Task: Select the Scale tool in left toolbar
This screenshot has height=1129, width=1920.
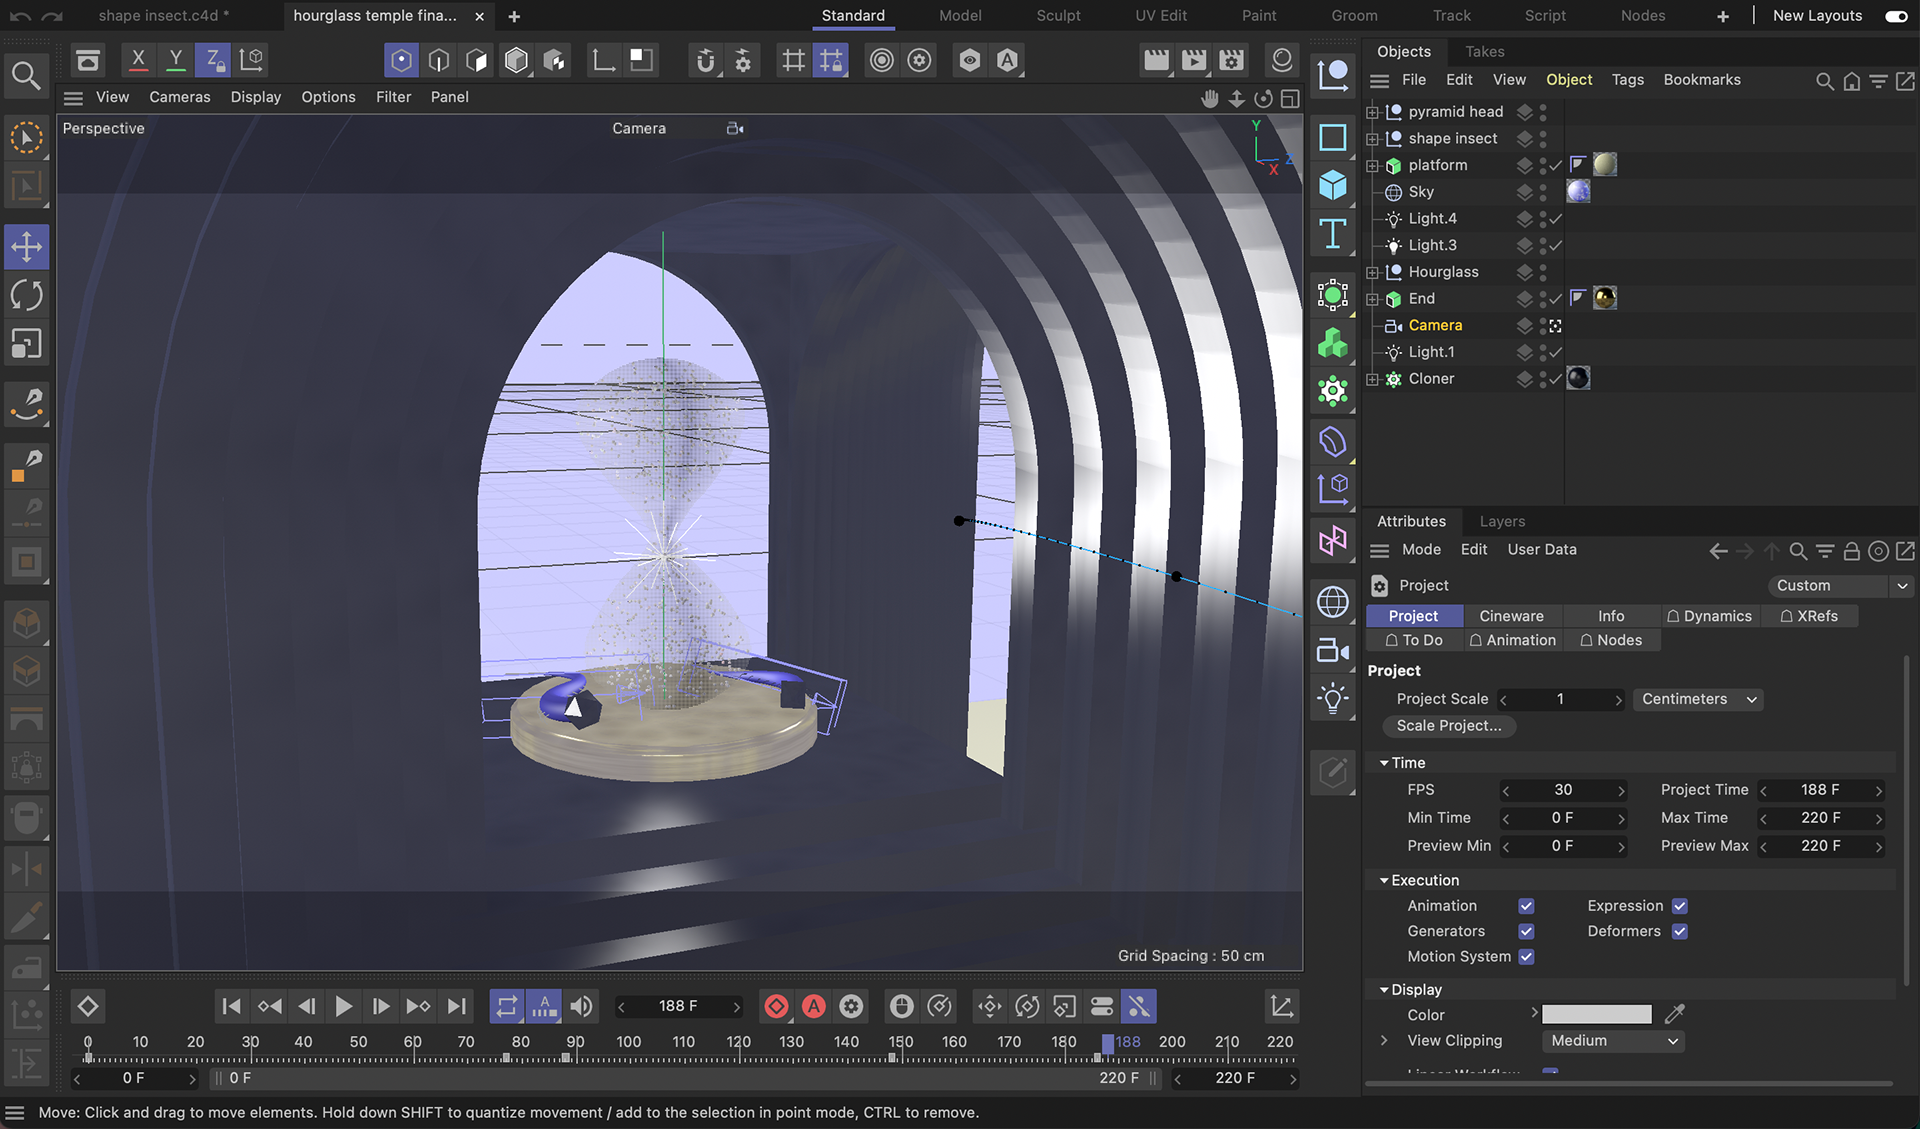Action: tap(27, 344)
